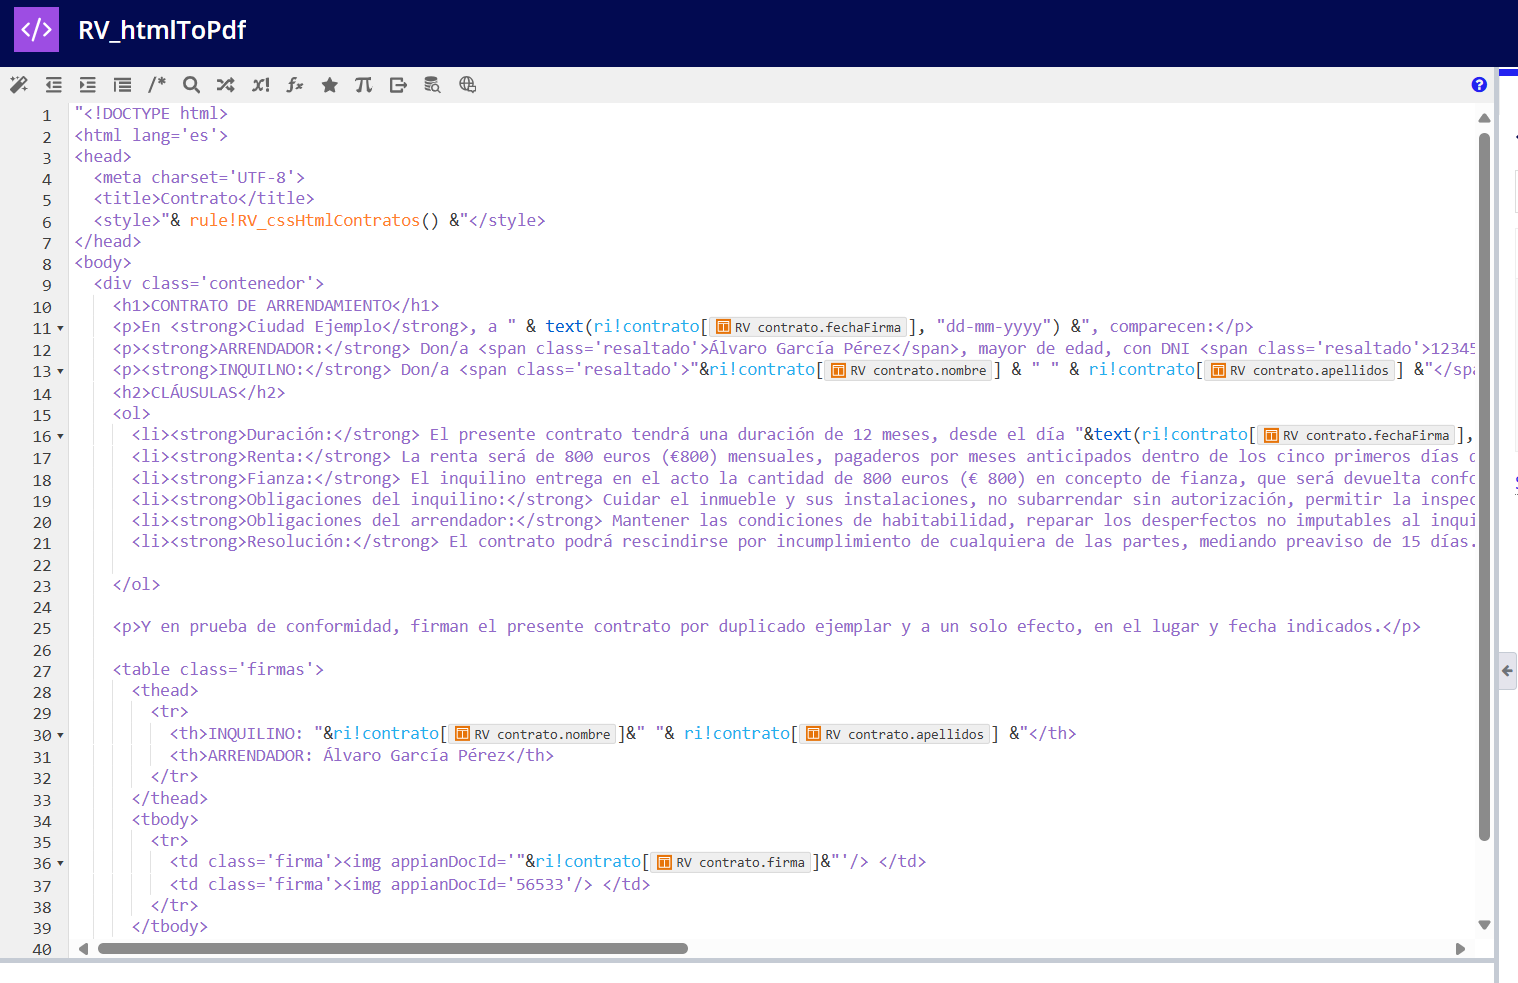The height and width of the screenshot is (983, 1518).
Task: Click the star icon in toolbar
Action: coord(329,85)
